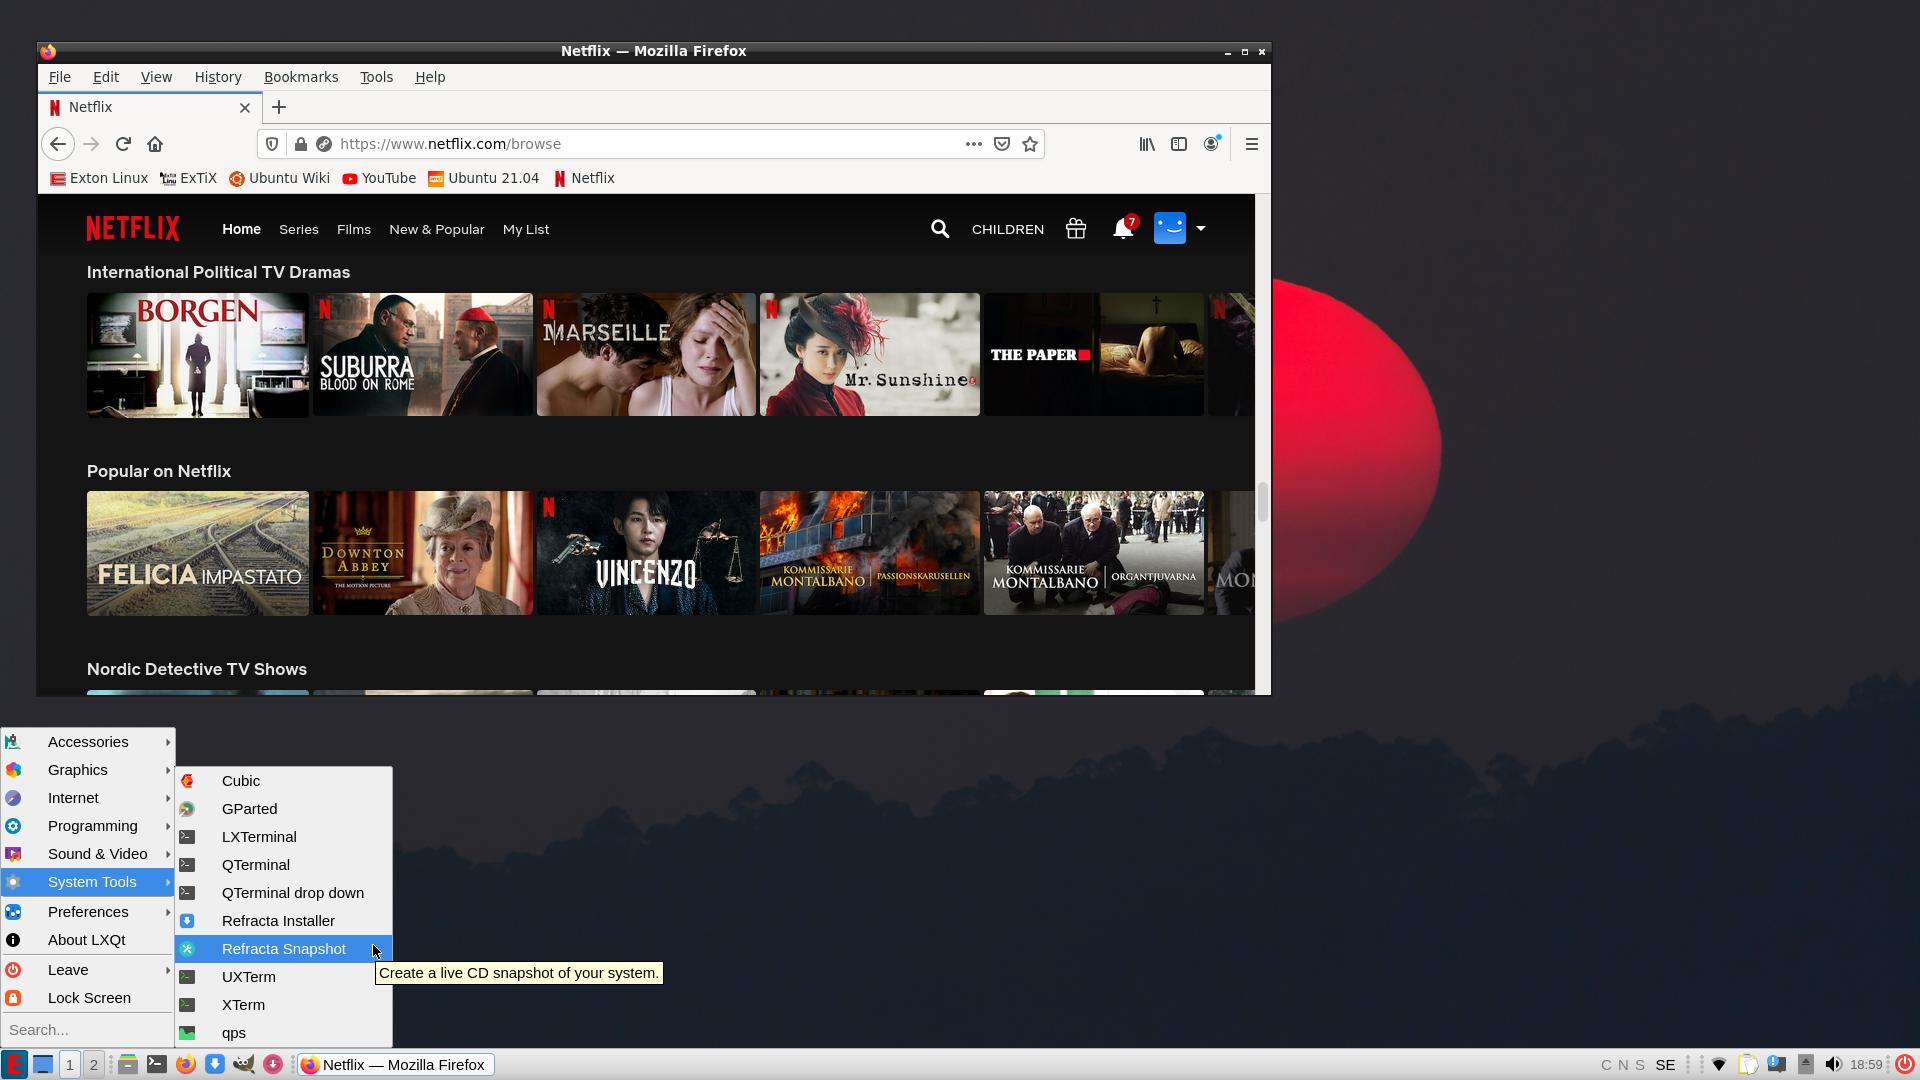Viewport: 1920px width, 1080px height.
Task: Launch qps from System Tools
Action: [x=284, y=1033]
